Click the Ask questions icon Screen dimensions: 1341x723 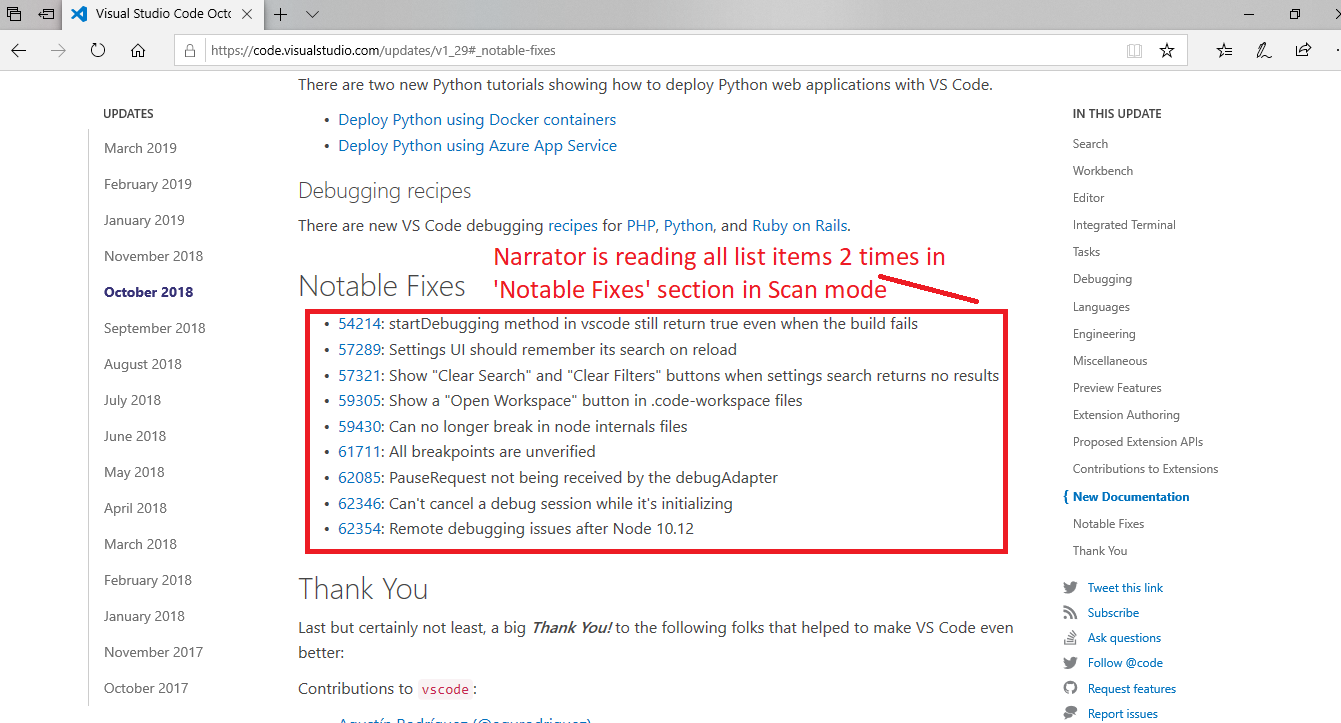tap(1070, 637)
